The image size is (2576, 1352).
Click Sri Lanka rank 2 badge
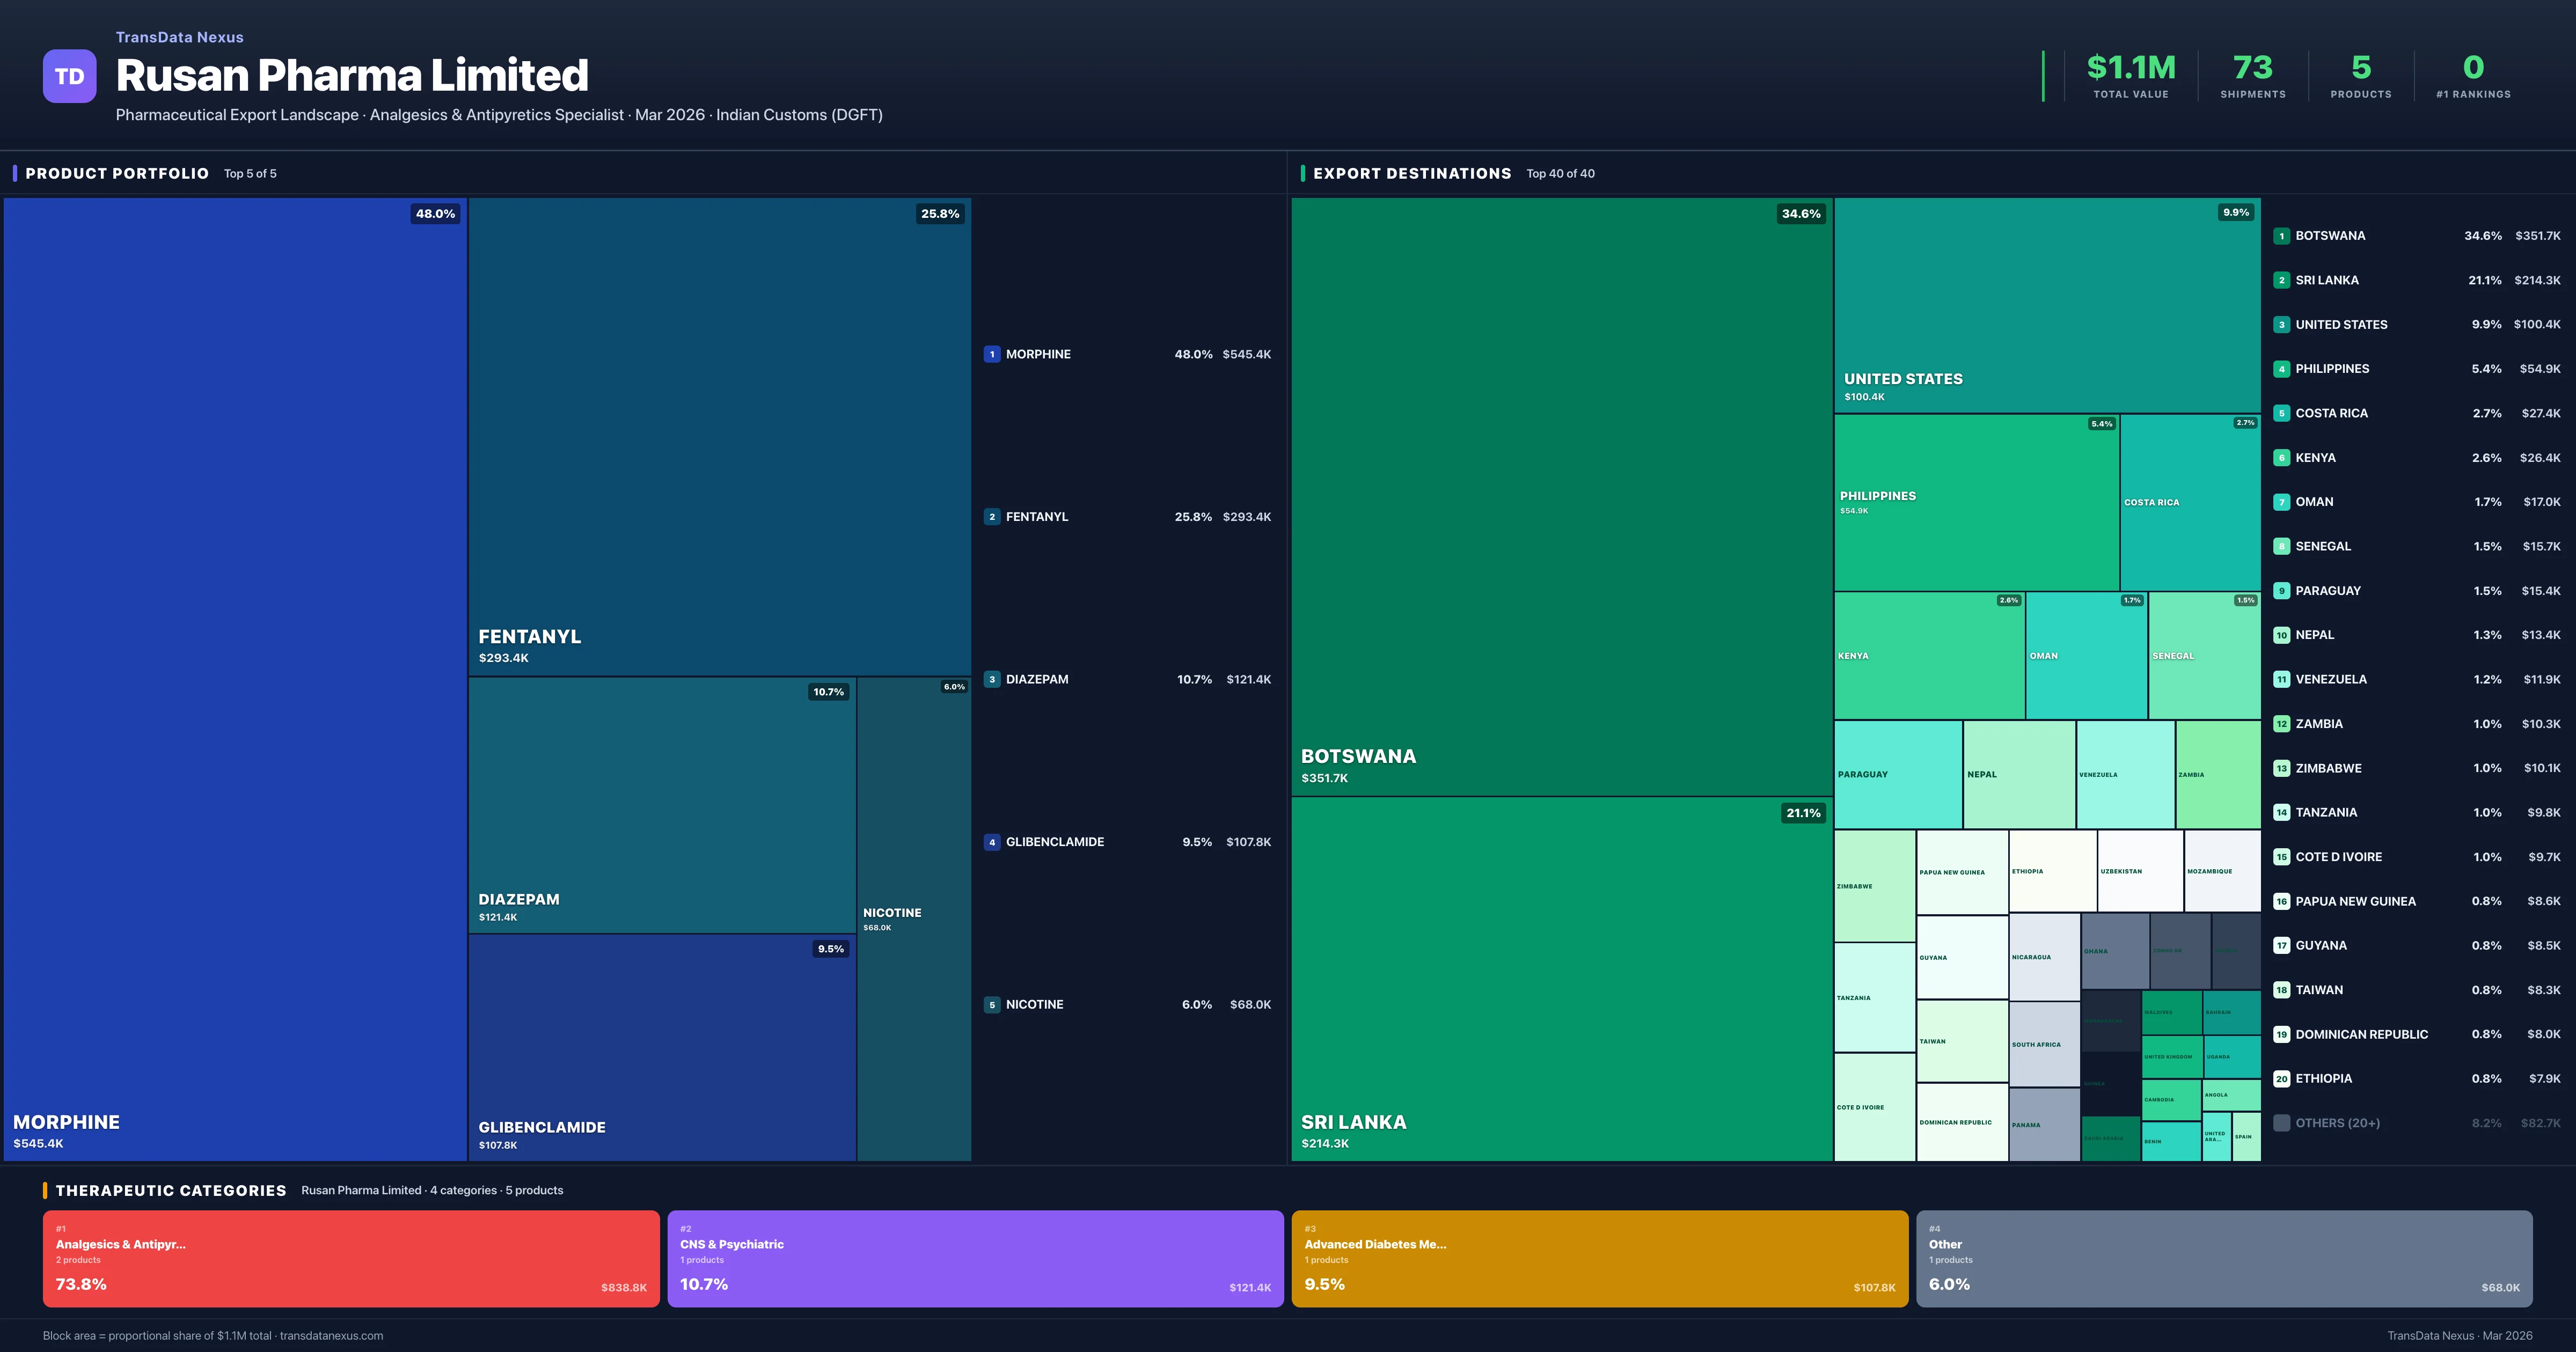2281,280
